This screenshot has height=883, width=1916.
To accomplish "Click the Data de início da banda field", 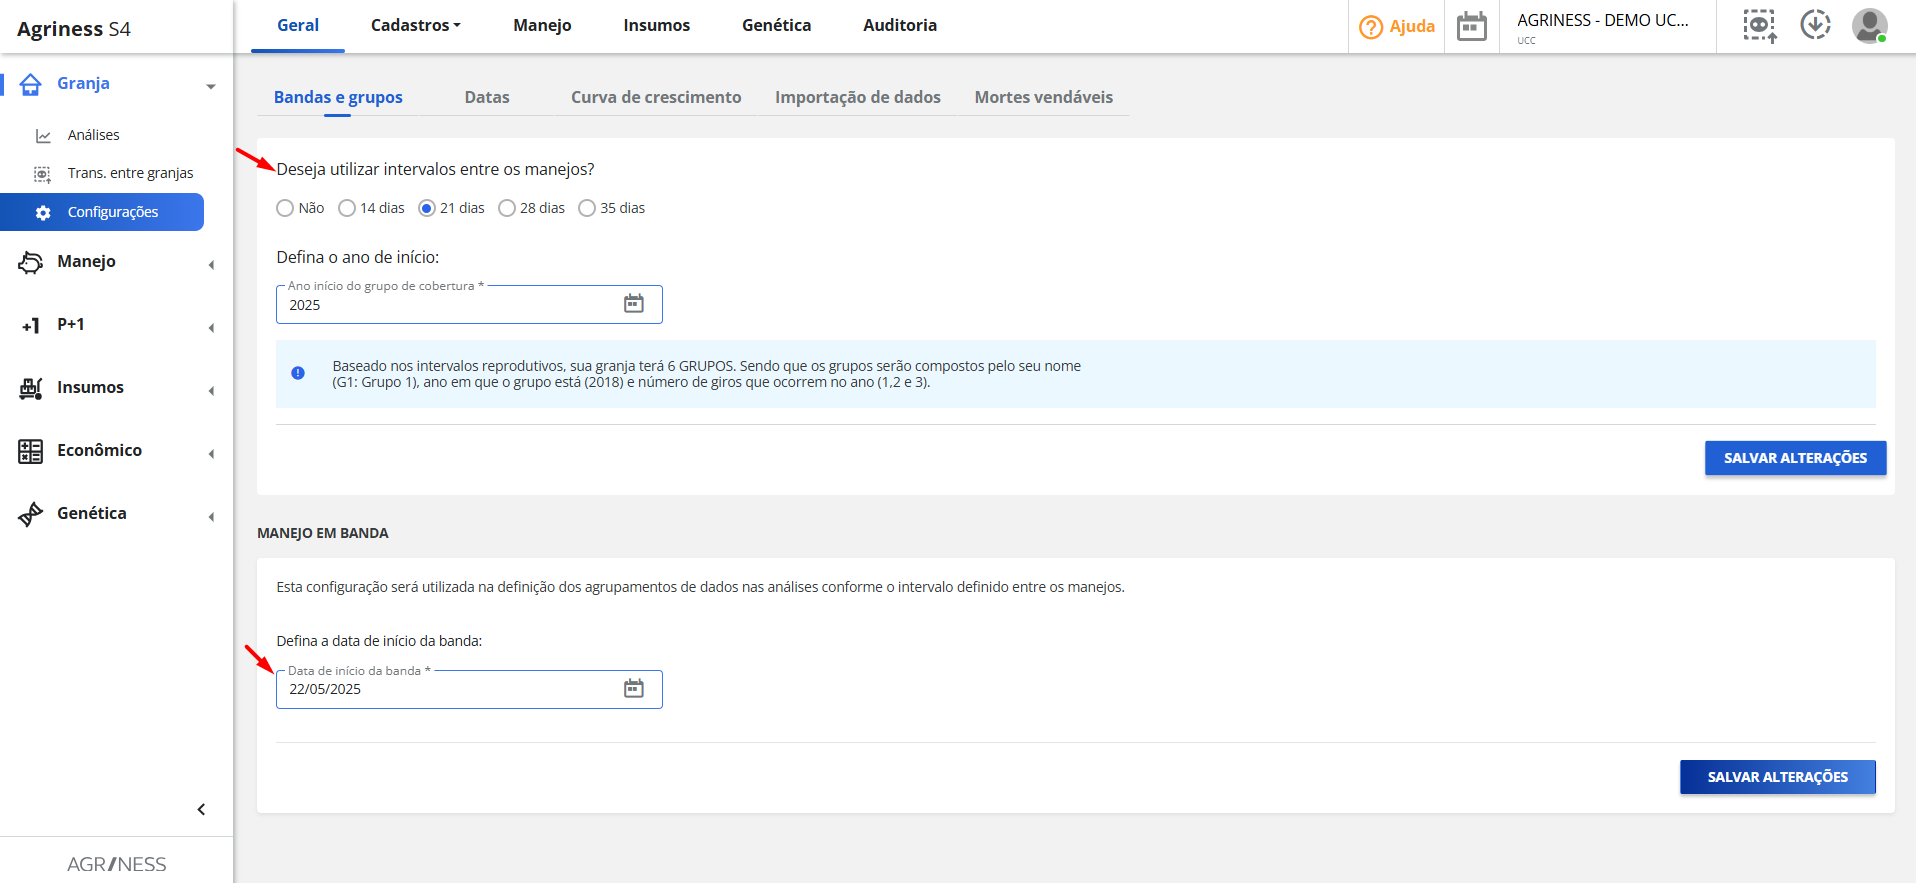I will 469,689.
